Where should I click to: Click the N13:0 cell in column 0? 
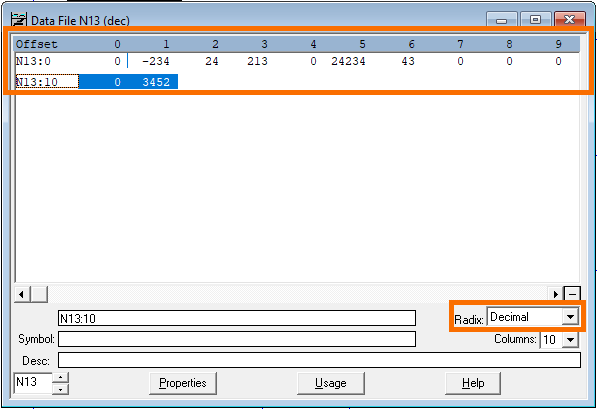117,61
